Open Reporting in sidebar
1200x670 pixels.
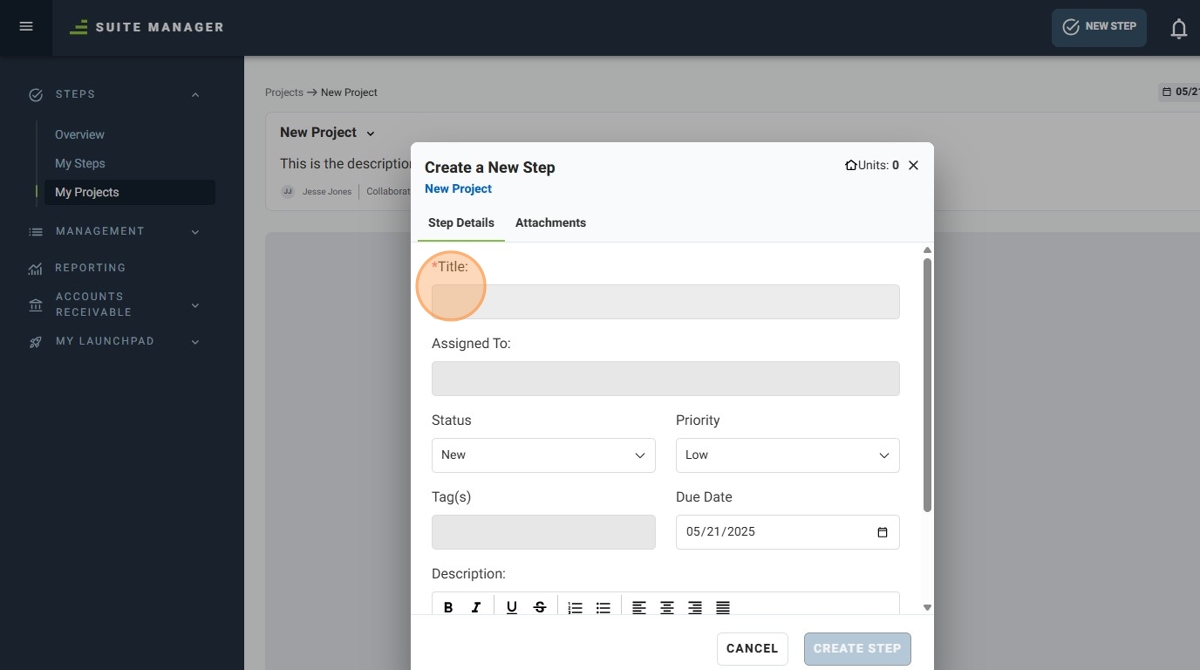[x=91, y=268]
